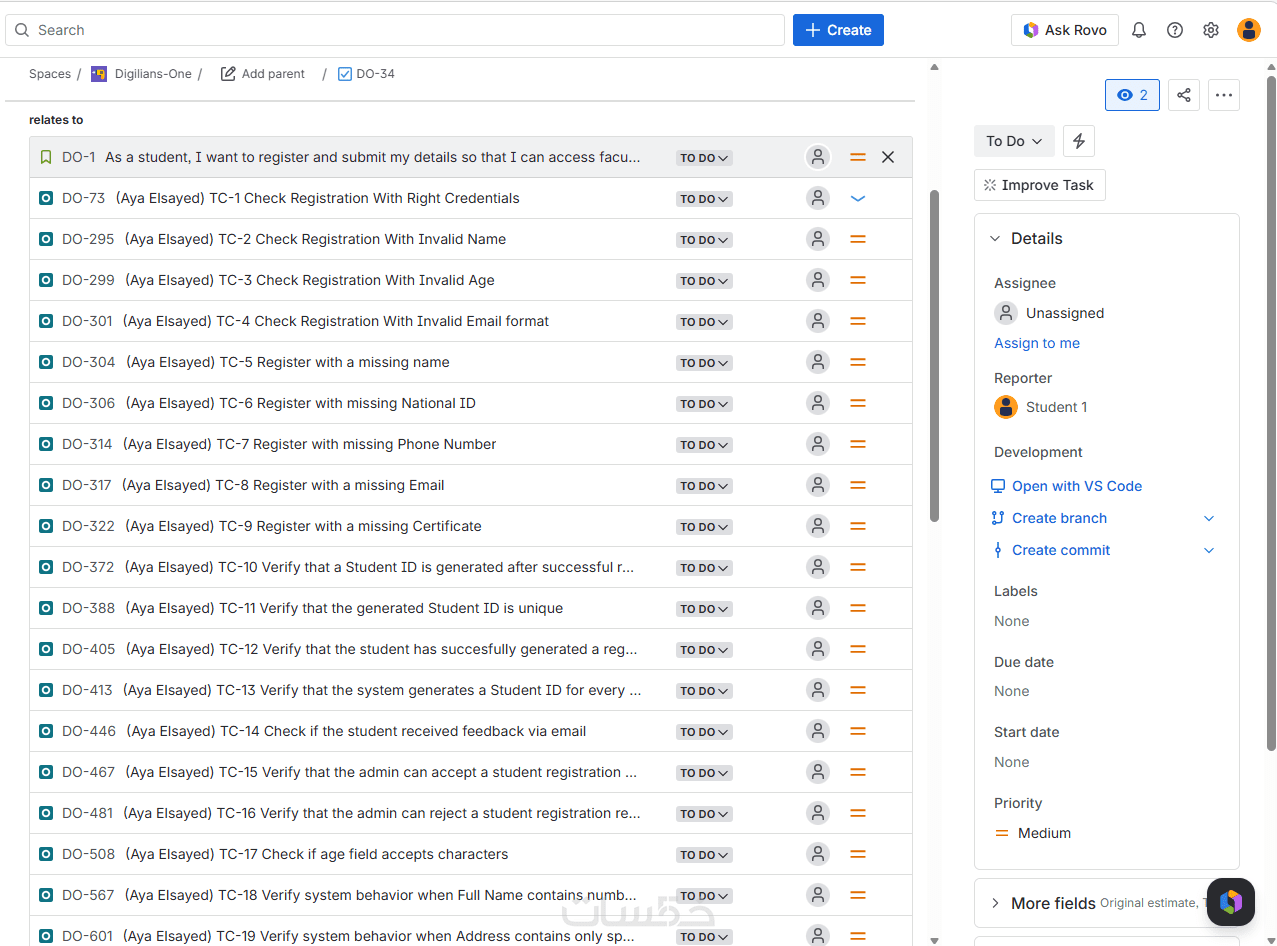Open the notifications bell
This screenshot has height=946, width=1277.
(1139, 30)
